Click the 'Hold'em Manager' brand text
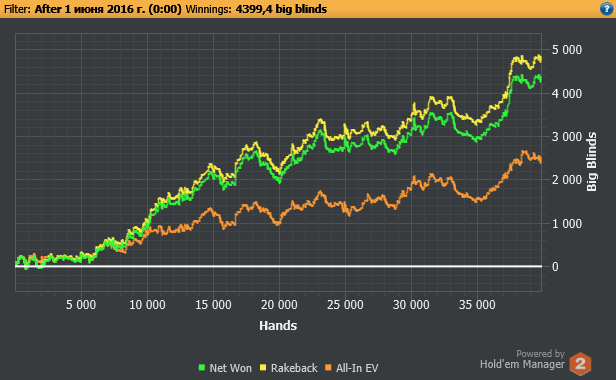 522,364
